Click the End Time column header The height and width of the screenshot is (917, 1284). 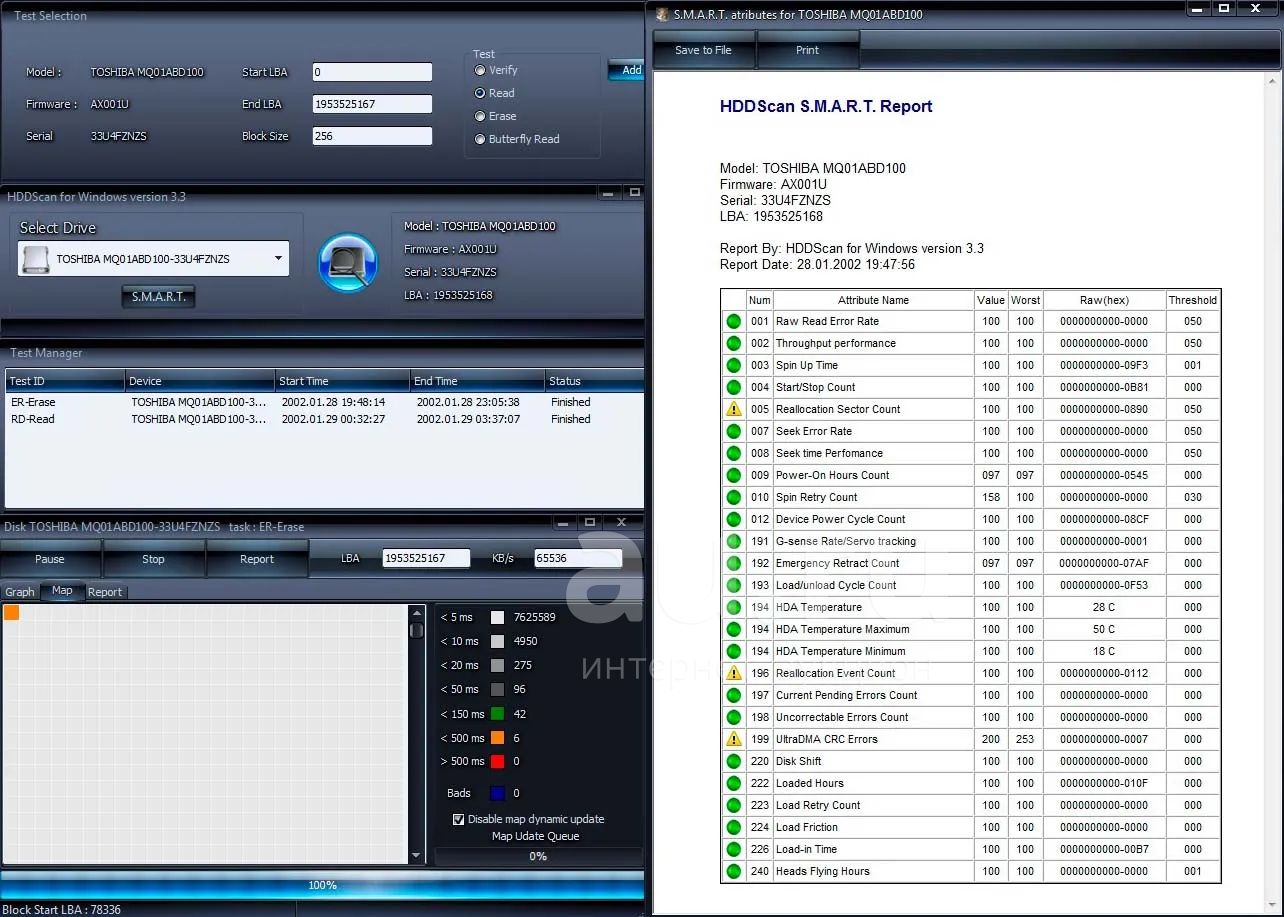[x=478, y=381]
